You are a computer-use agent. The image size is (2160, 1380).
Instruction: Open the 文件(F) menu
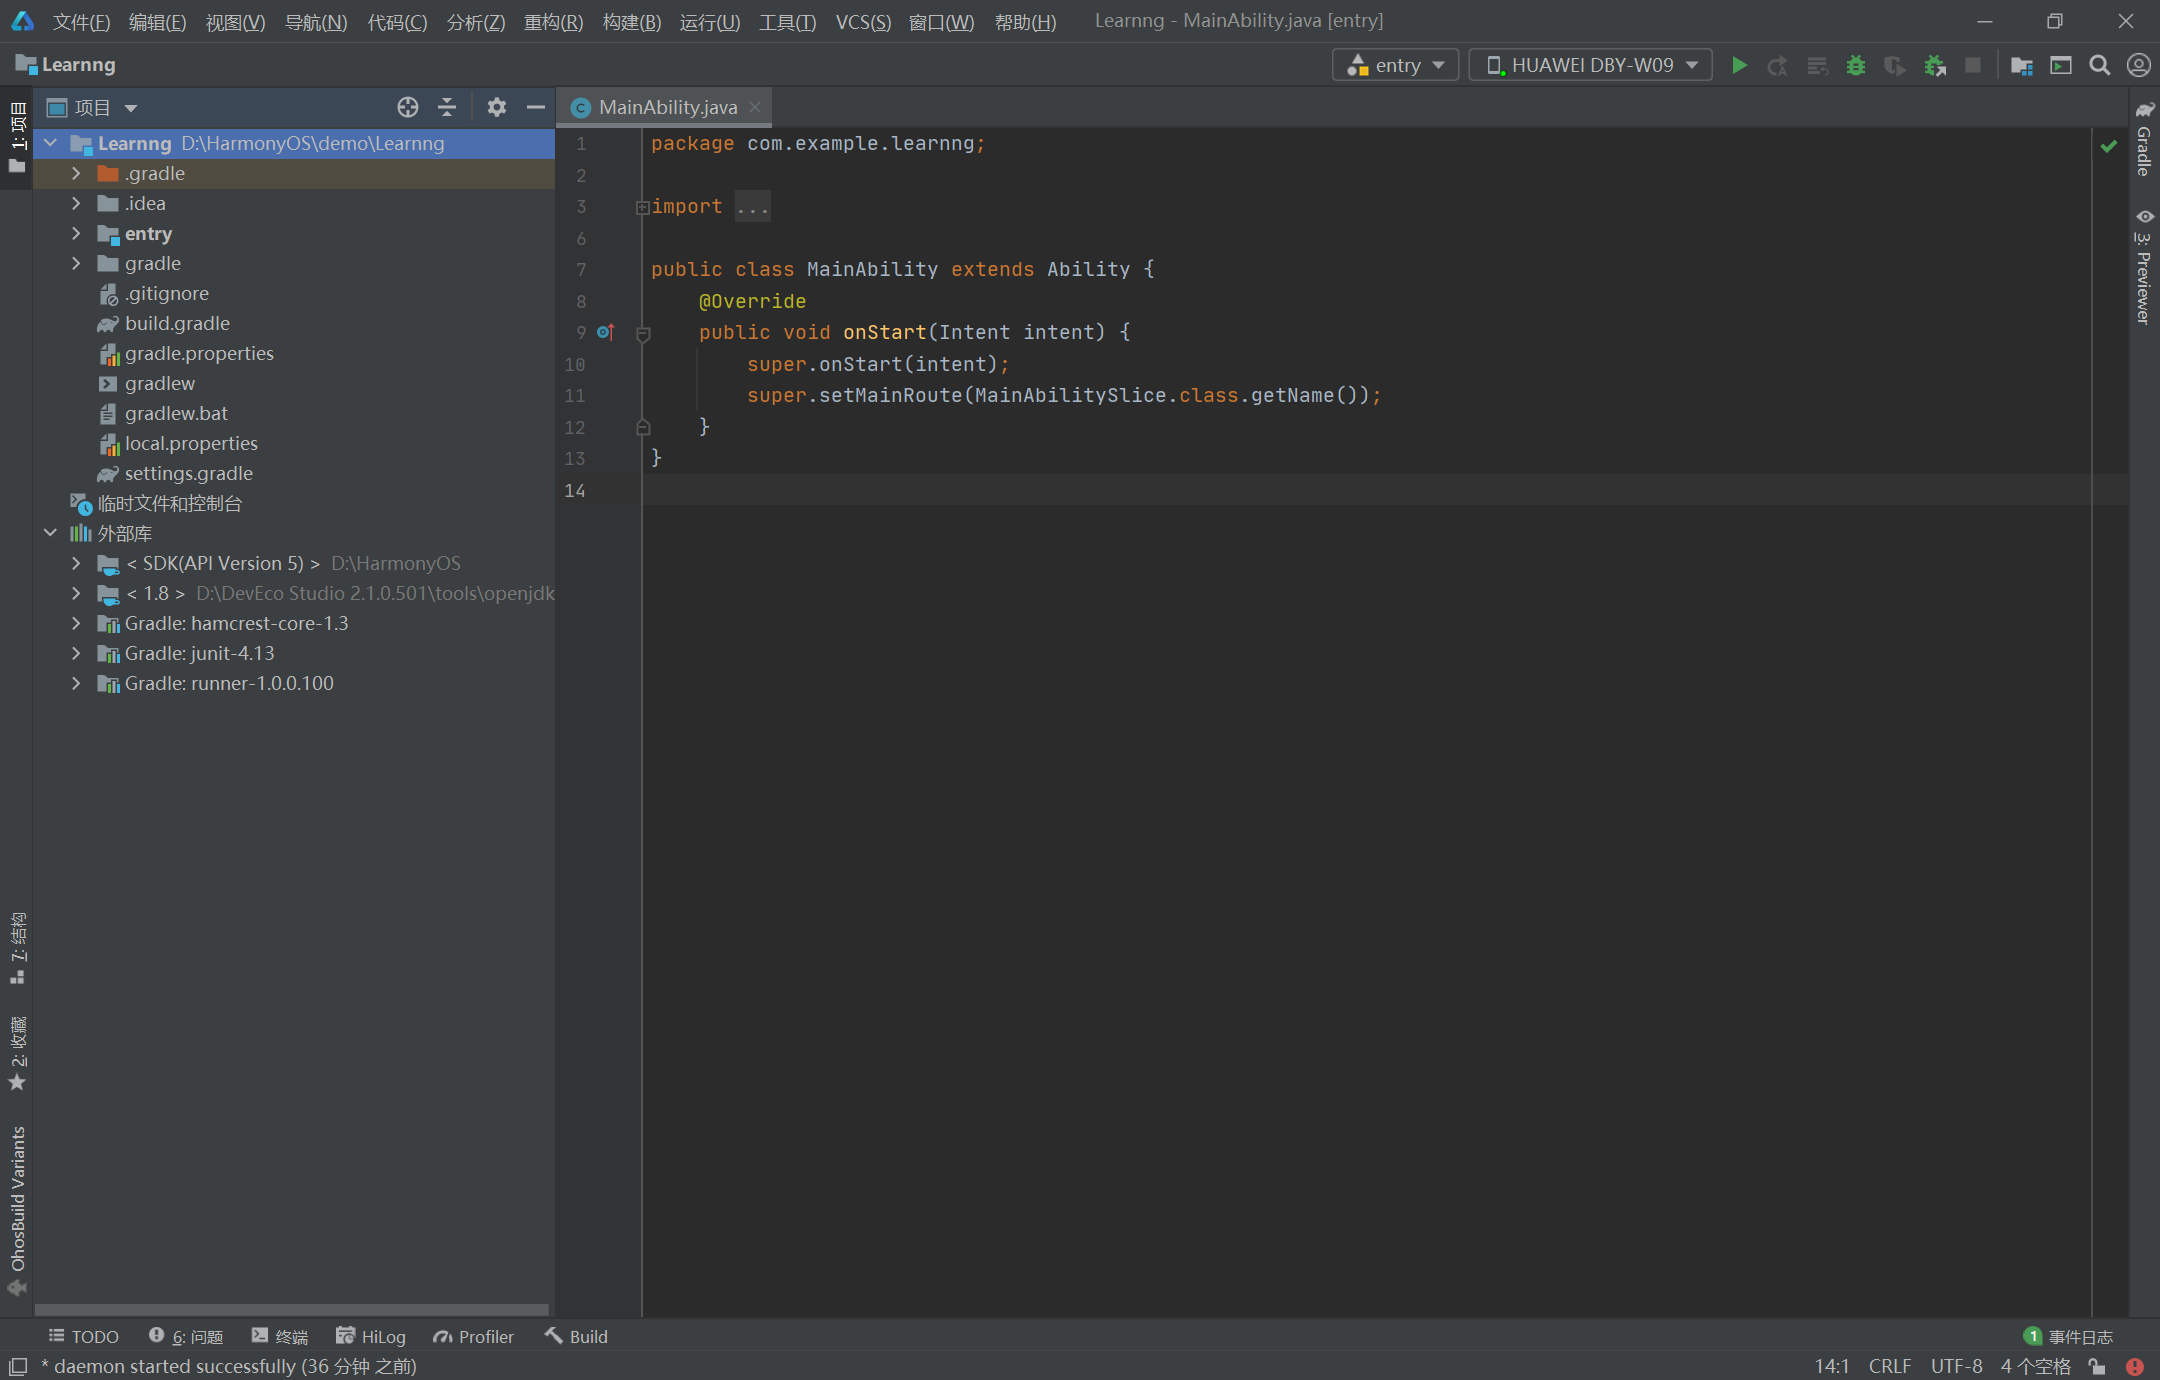click(x=81, y=21)
